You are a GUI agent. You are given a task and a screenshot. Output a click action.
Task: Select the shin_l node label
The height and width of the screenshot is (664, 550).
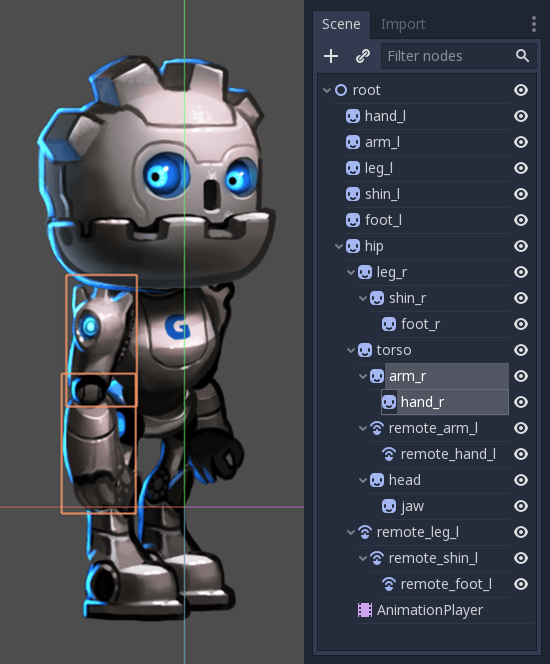382,194
